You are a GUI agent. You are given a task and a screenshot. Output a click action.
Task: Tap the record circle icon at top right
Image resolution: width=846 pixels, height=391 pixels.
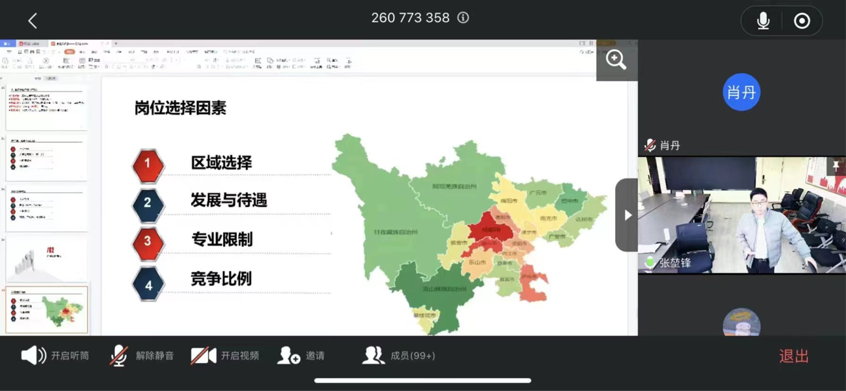click(802, 21)
